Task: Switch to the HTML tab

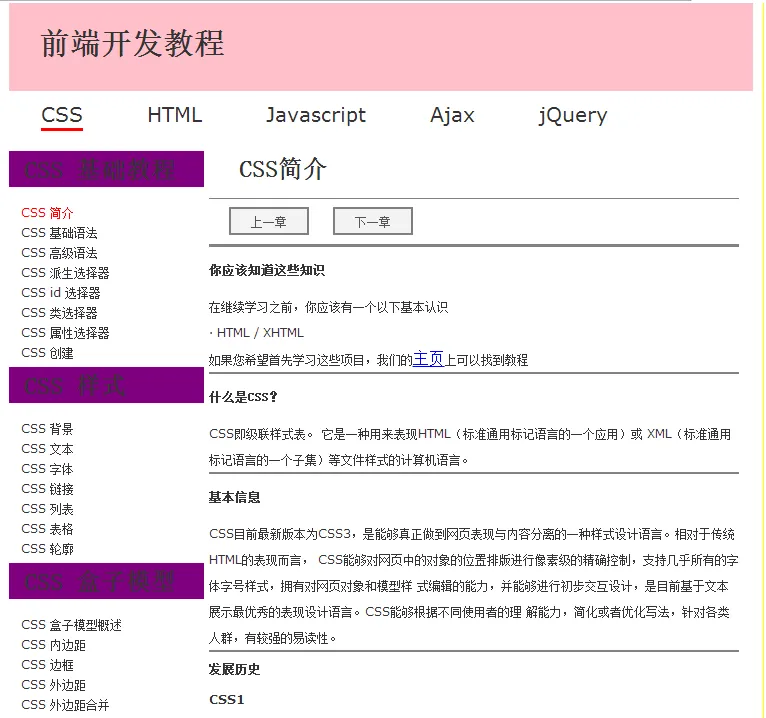Action: 174,115
